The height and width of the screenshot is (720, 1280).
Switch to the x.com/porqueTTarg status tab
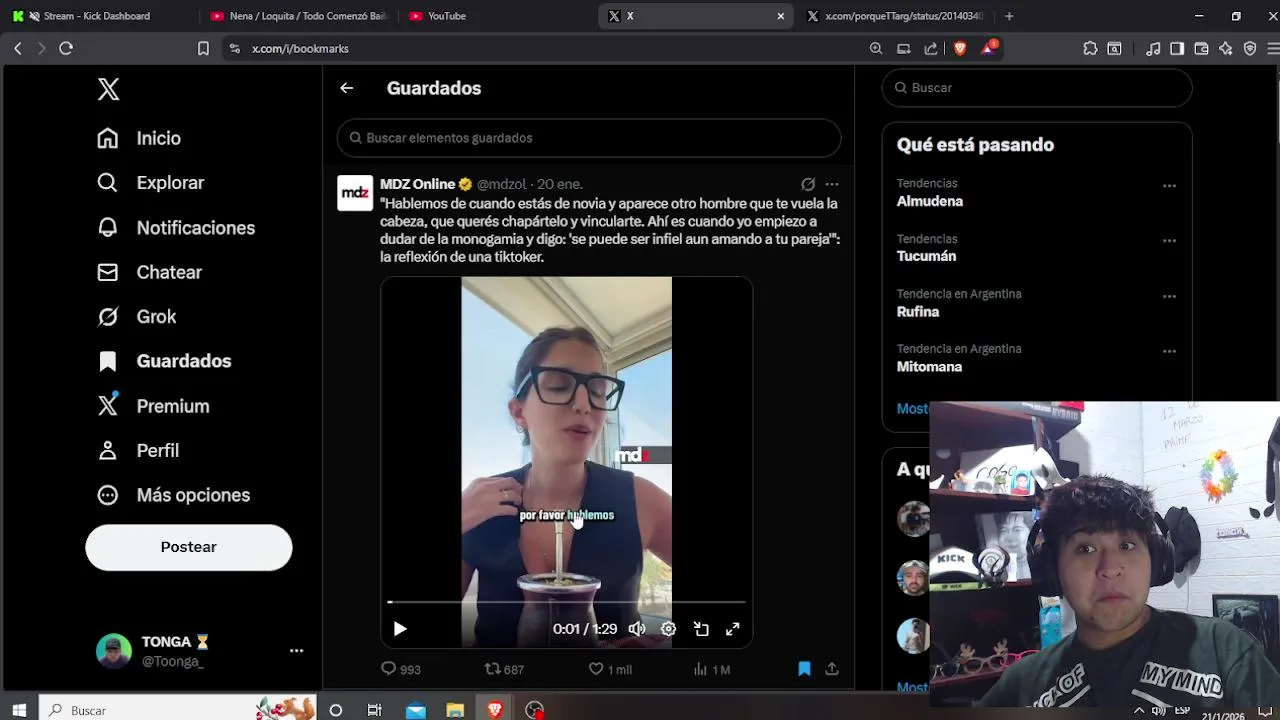point(895,16)
